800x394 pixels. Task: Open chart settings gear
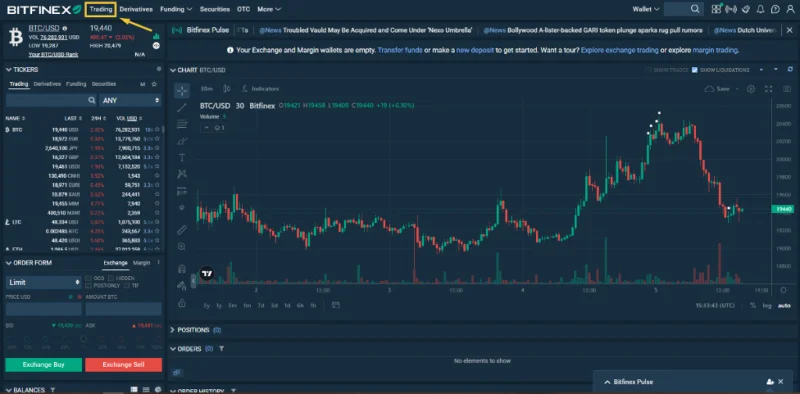click(x=751, y=89)
